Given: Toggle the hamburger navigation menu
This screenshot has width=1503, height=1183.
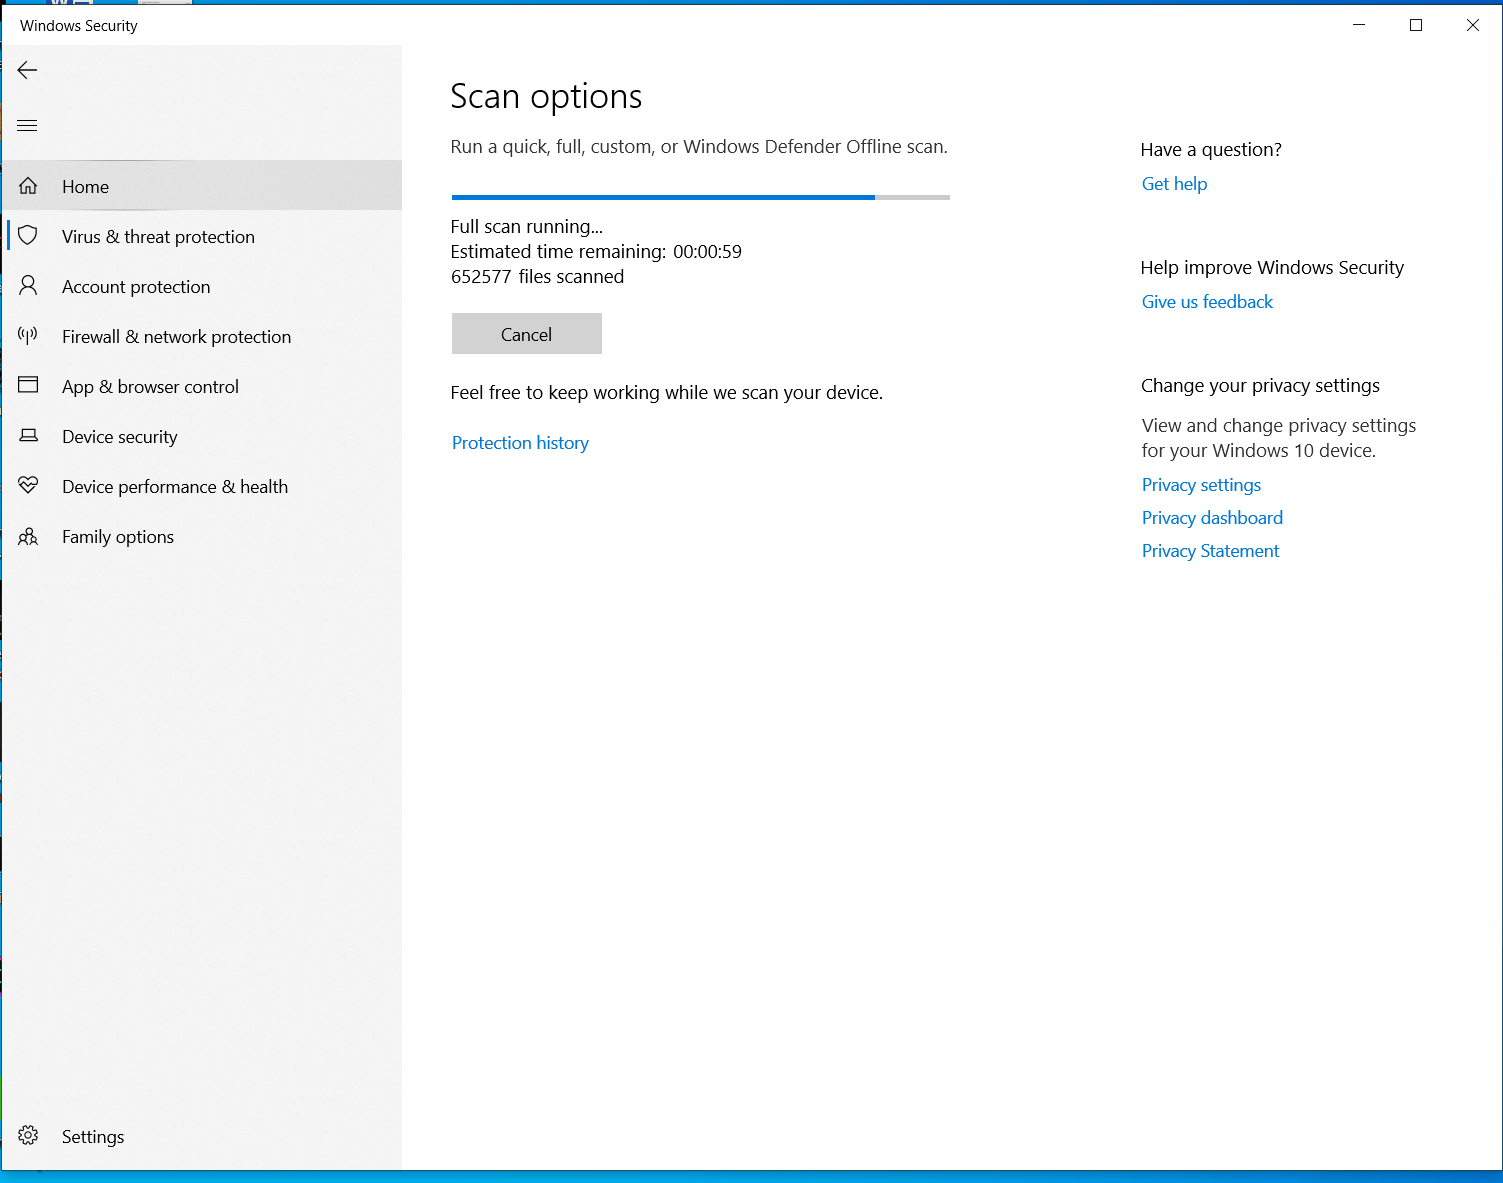Looking at the screenshot, I should point(27,125).
